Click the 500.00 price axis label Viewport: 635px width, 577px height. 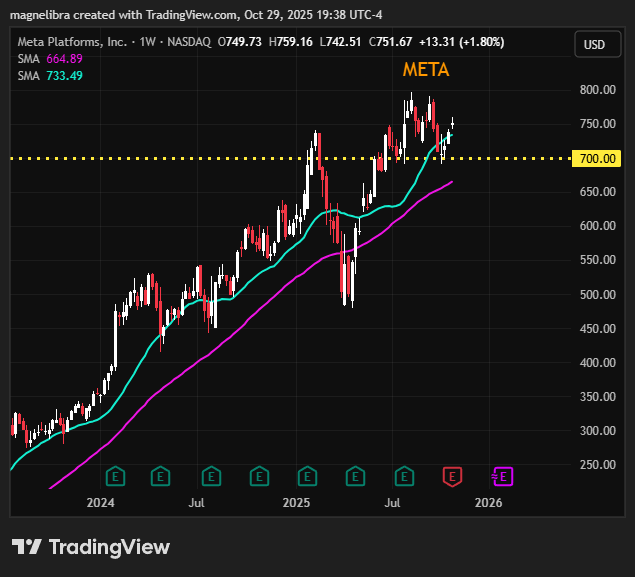(x=597, y=294)
